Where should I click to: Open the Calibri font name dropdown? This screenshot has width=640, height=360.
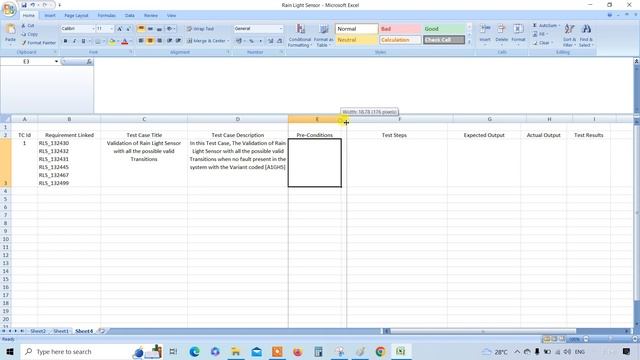tap(93, 29)
